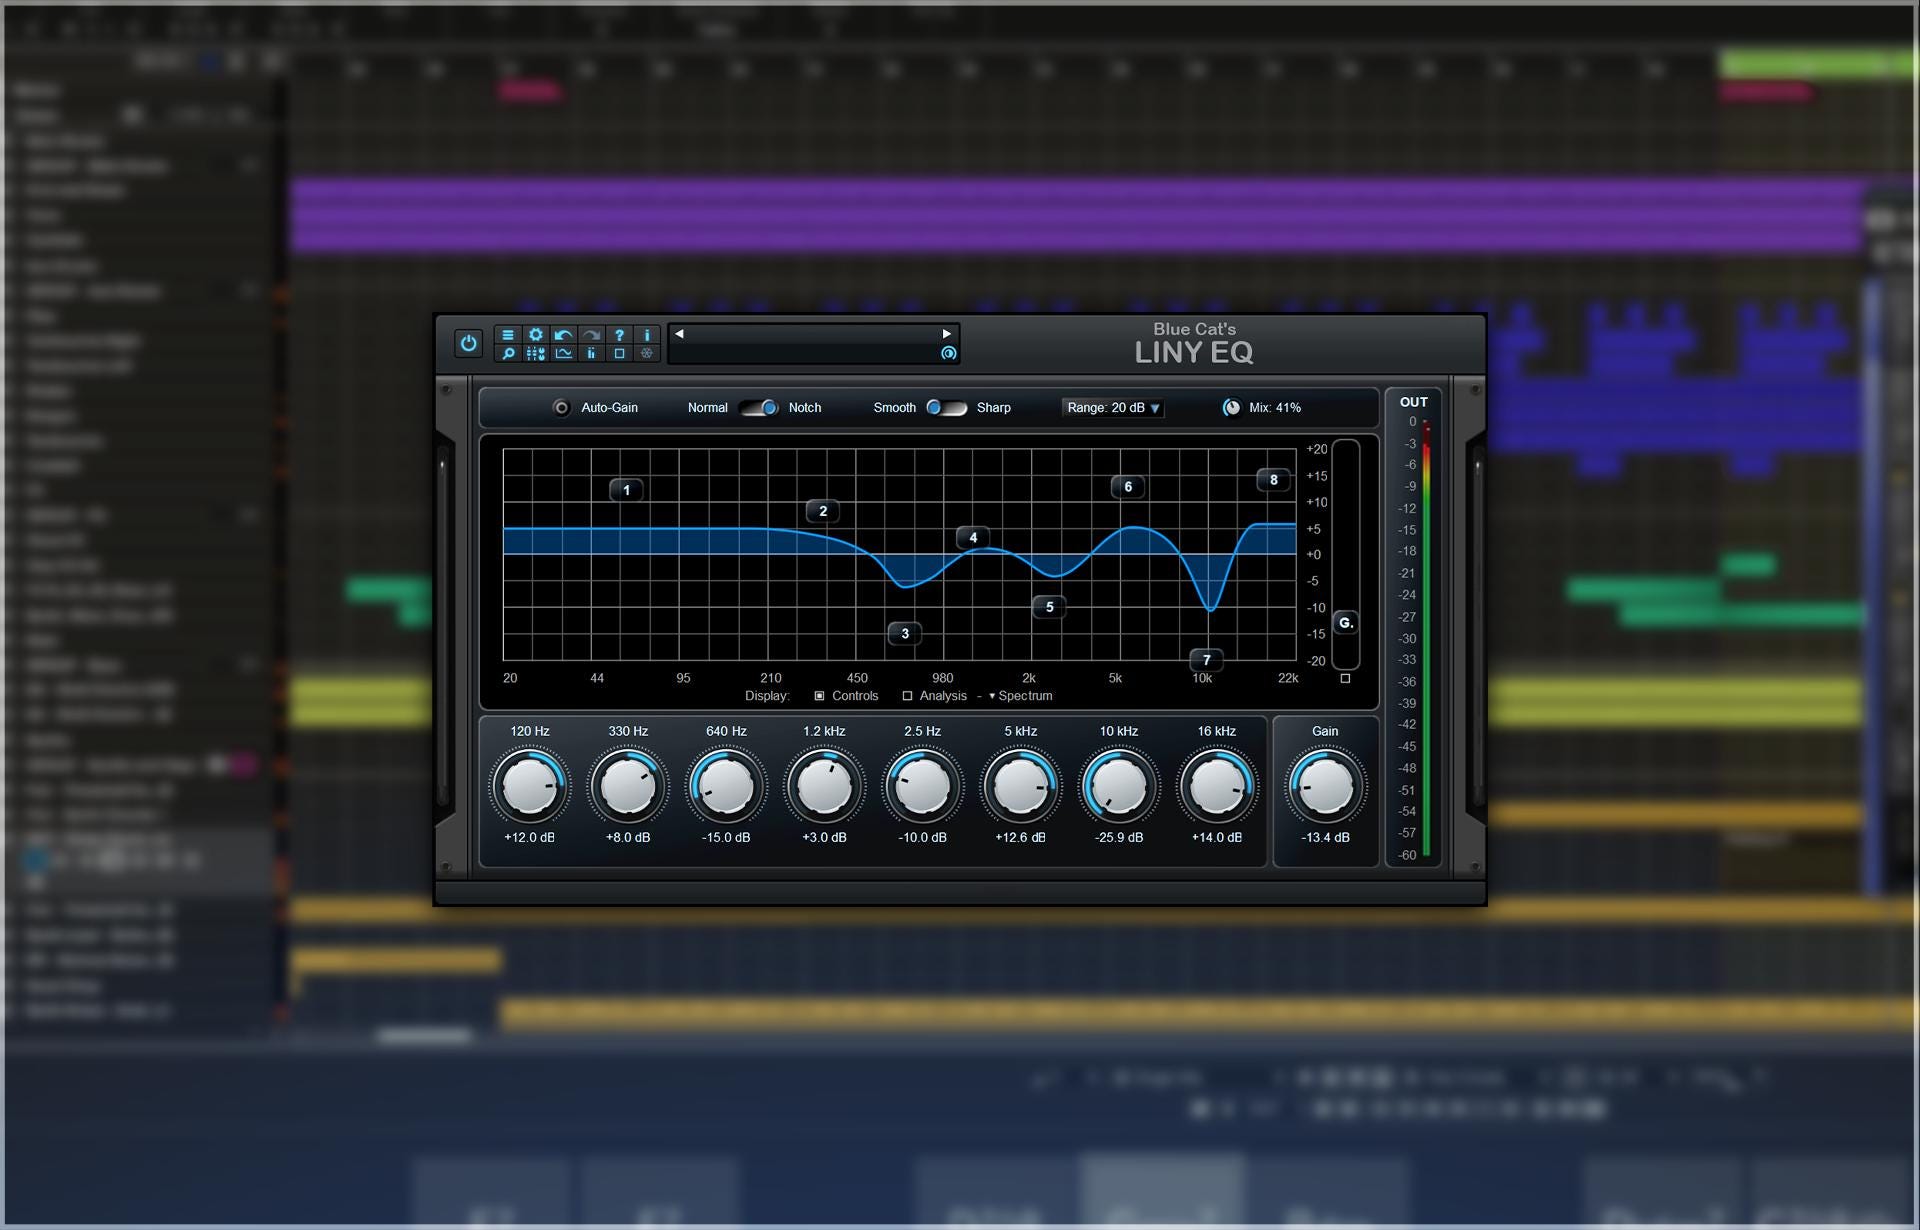The image size is (1920, 1230).
Task: Select band 1 handle on EQ graph
Action: tap(627, 490)
